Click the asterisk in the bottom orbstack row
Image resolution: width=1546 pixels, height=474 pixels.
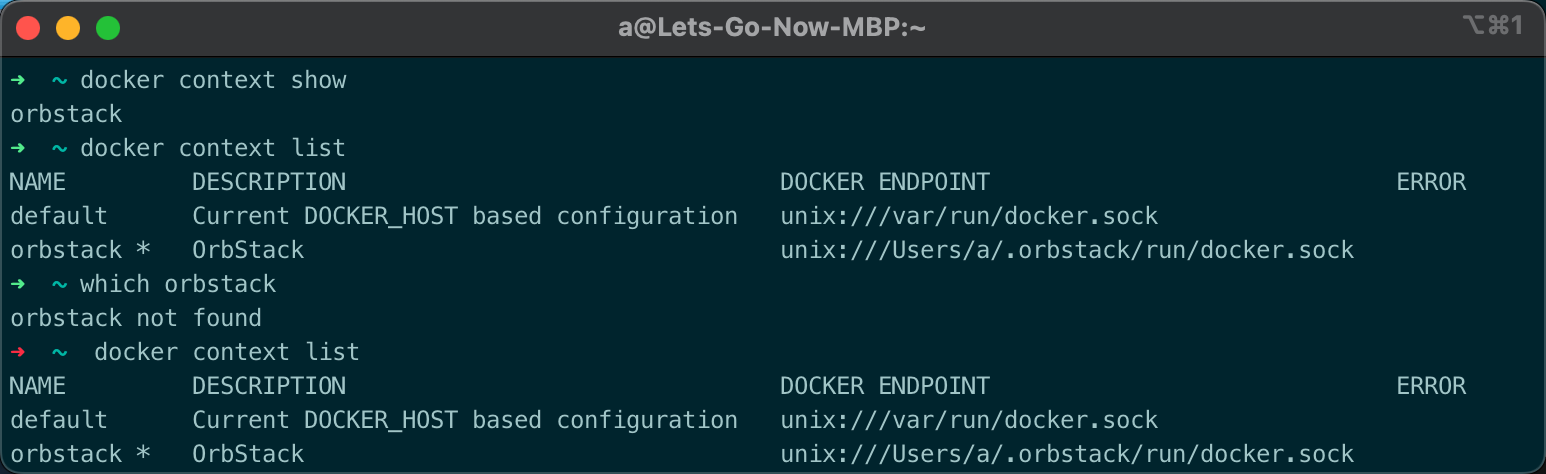click(x=143, y=454)
